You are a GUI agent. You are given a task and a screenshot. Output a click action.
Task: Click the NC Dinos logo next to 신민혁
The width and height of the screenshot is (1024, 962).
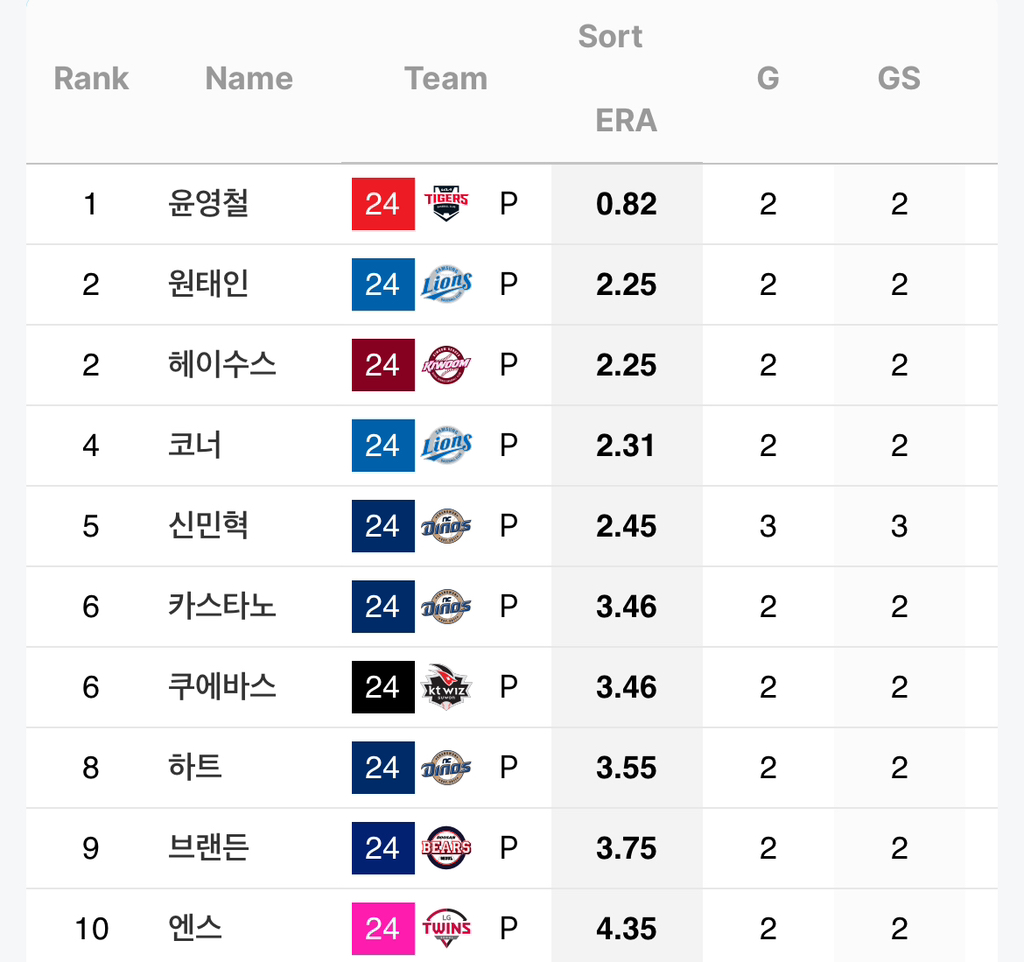446,526
